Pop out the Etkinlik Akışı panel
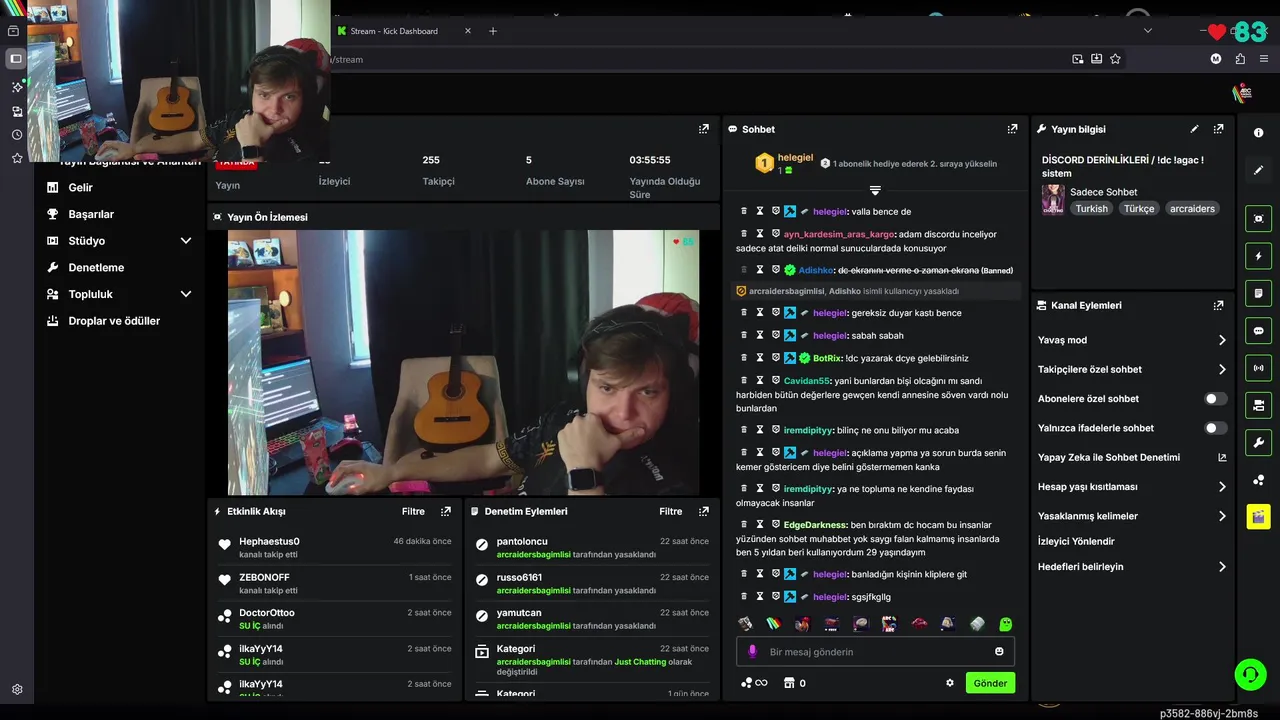1280x720 pixels. [x=446, y=511]
